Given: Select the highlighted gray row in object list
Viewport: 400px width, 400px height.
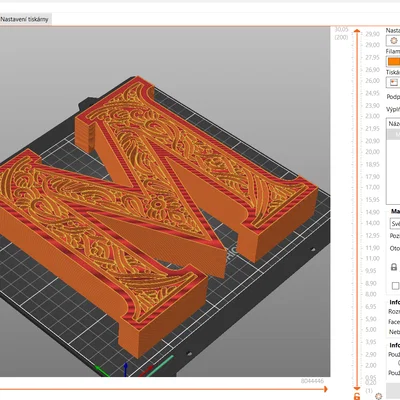Looking at the screenshot, I should (393, 134).
